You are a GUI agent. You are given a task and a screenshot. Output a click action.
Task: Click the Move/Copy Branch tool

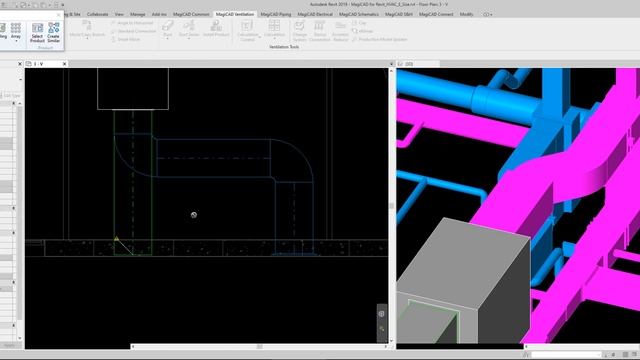tap(87, 28)
